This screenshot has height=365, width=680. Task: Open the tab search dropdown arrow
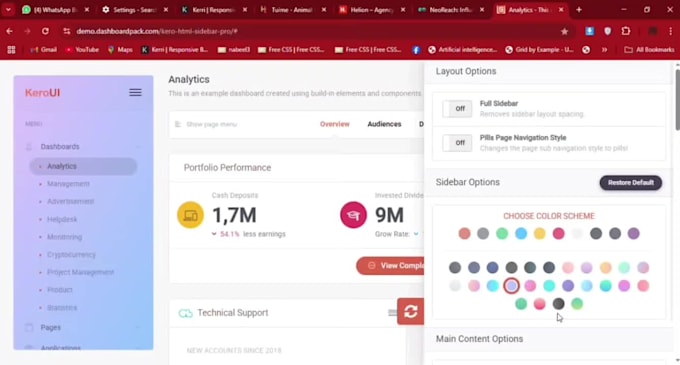click(8, 10)
